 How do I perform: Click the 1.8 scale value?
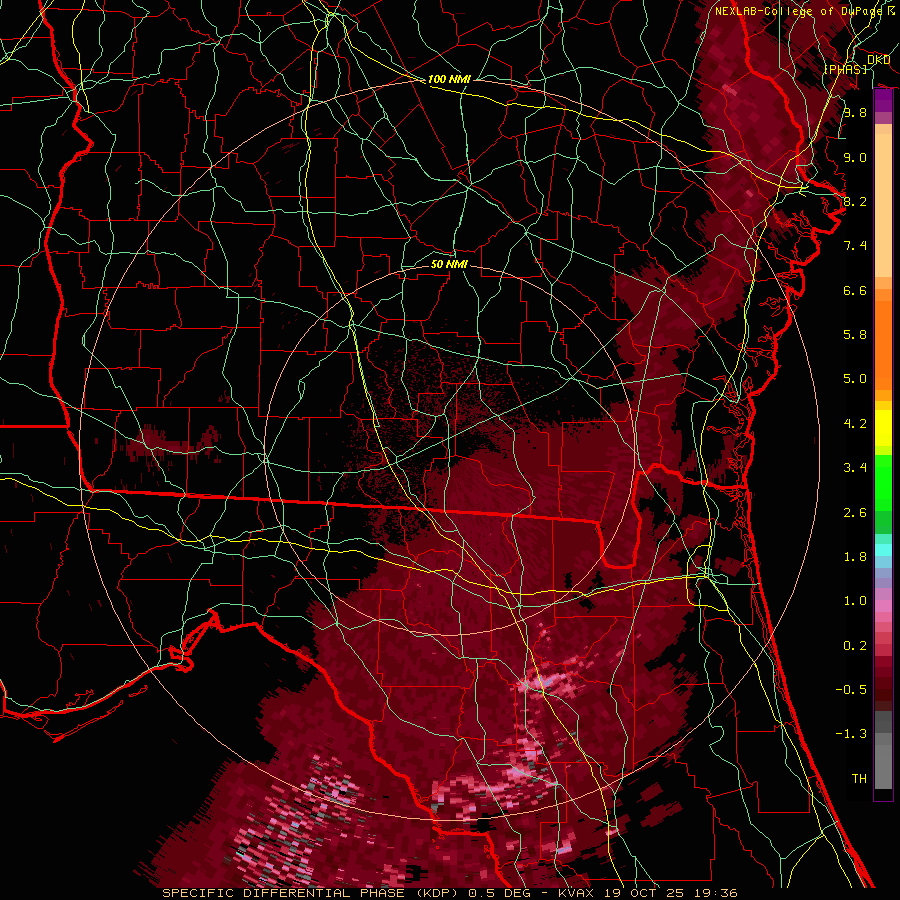pyautogui.click(x=855, y=557)
